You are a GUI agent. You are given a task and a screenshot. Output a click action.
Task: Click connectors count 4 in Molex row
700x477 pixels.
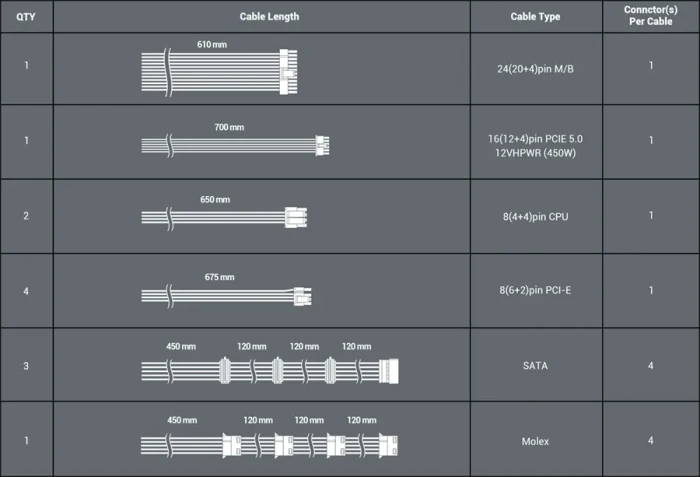(650, 441)
